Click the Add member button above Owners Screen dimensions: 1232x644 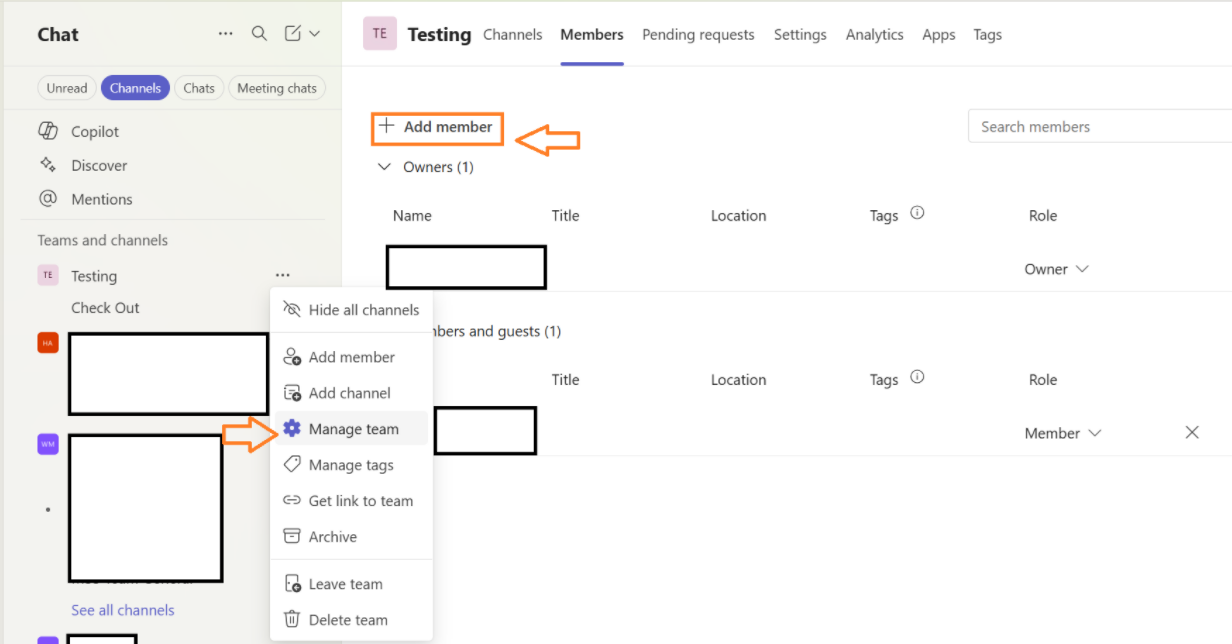click(437, 127)
